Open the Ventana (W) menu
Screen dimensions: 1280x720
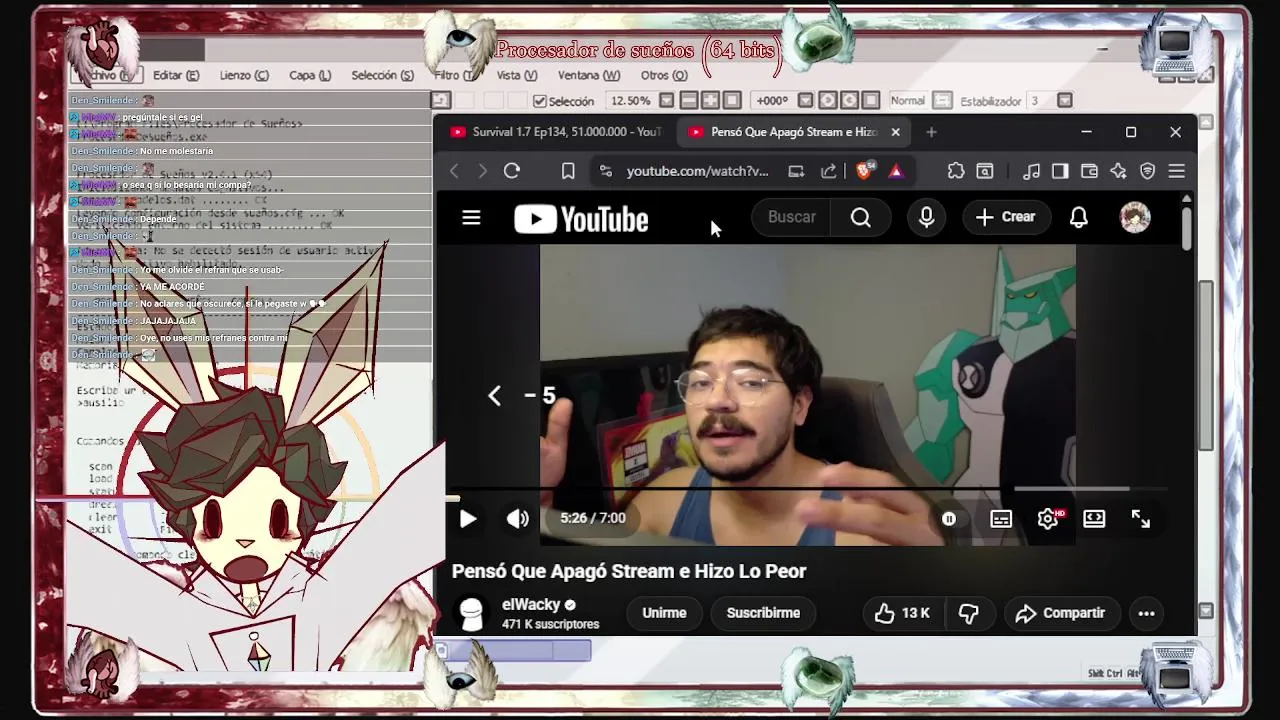pos(589,75)
